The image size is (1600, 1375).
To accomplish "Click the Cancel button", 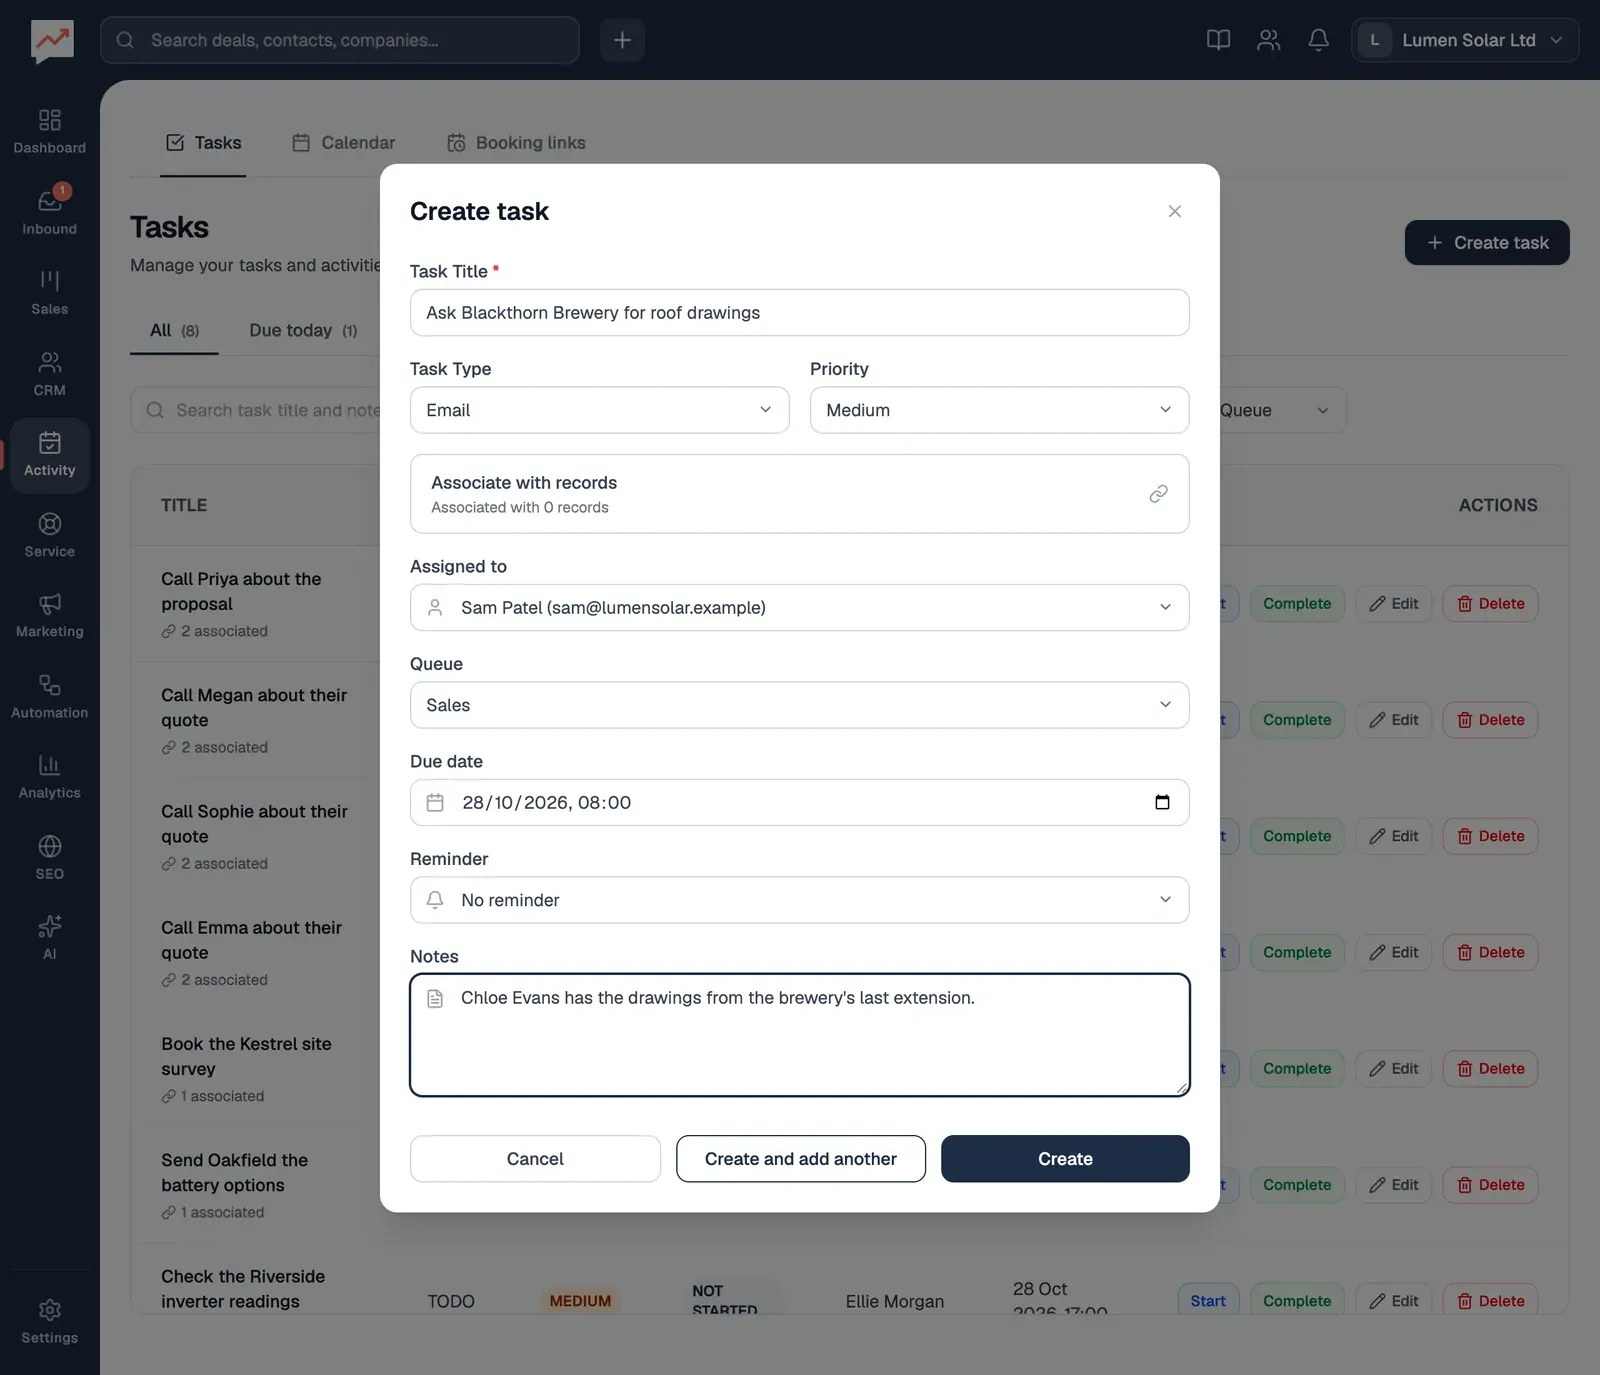I will click(535, 1159).
